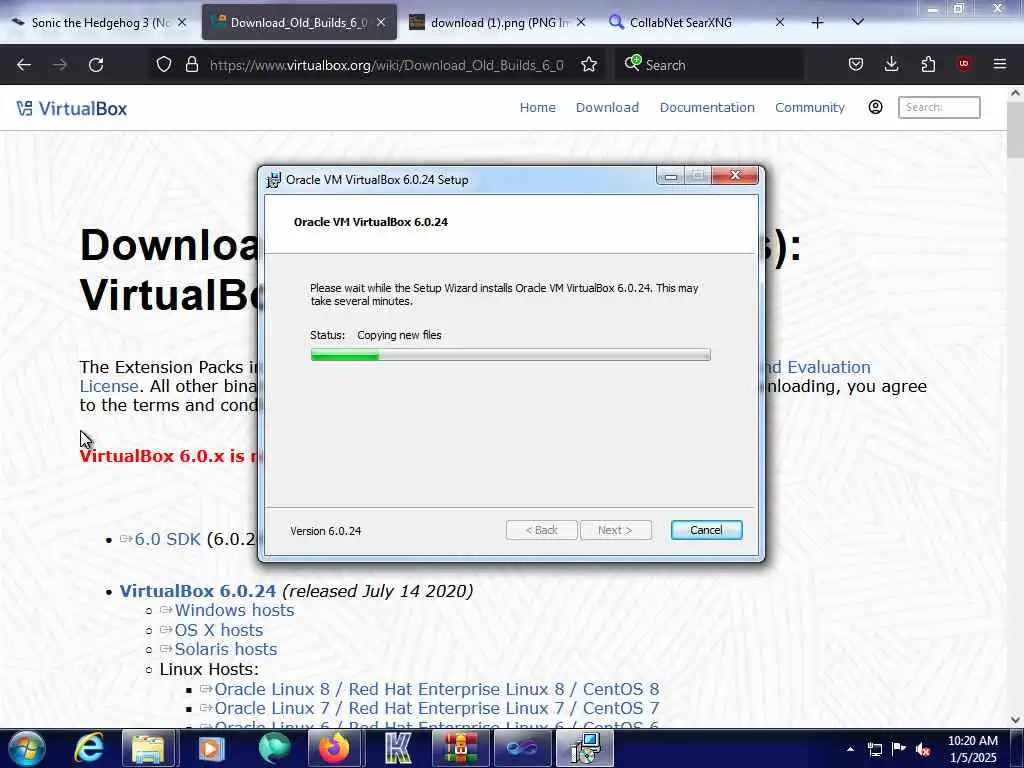Click the network tray icon
Image resolution: width=1024 pixels, height=768 pixels.
click(875, 749)
